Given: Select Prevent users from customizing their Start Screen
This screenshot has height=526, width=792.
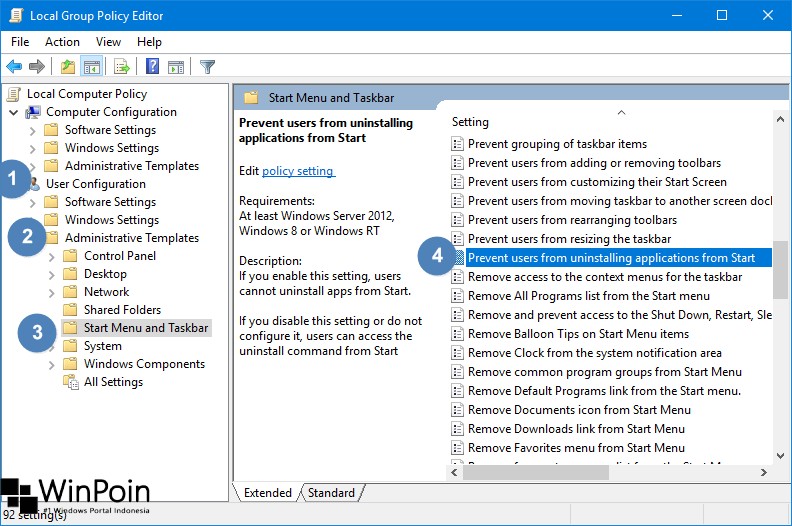Looking at the screenshot, I should point(597,182).
